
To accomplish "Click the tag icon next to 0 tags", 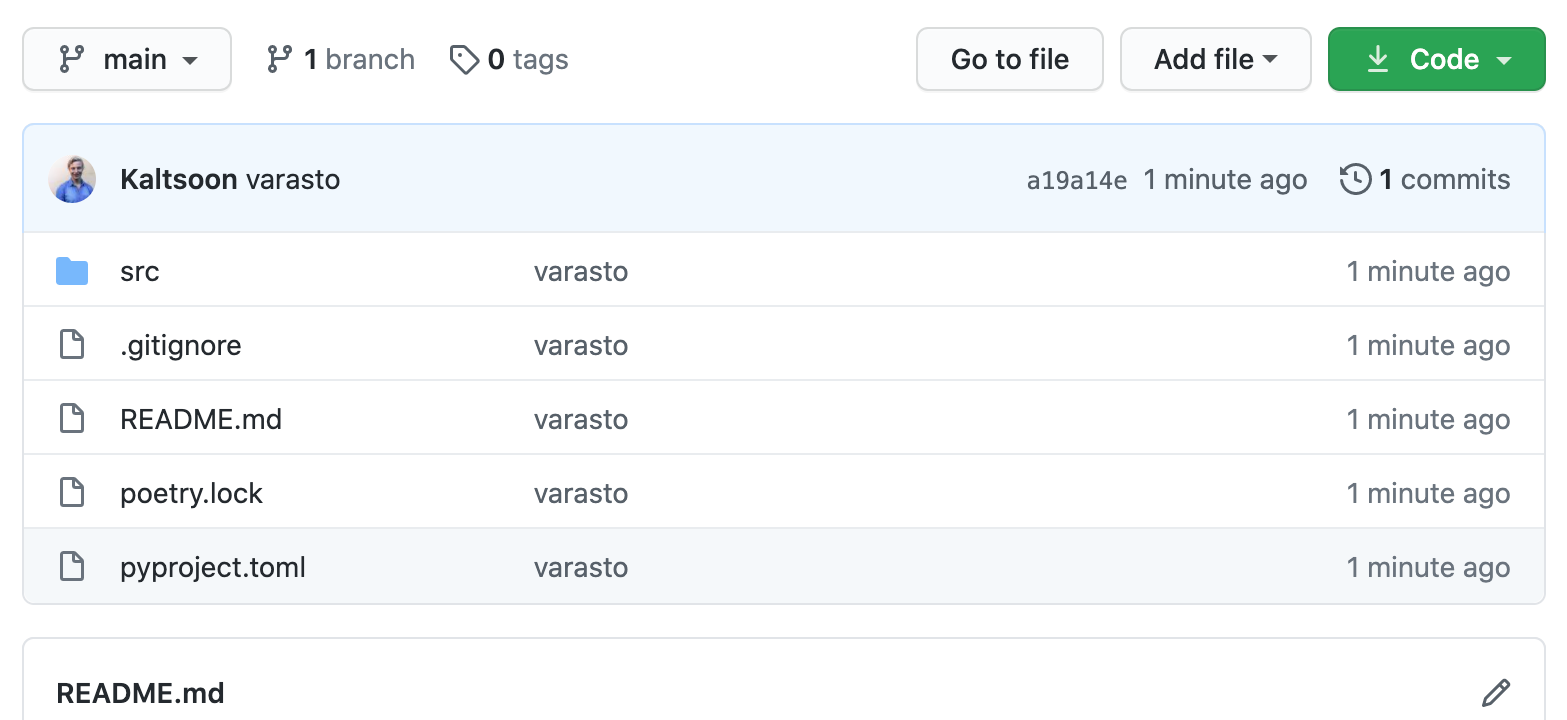I will tap(464, 60).
